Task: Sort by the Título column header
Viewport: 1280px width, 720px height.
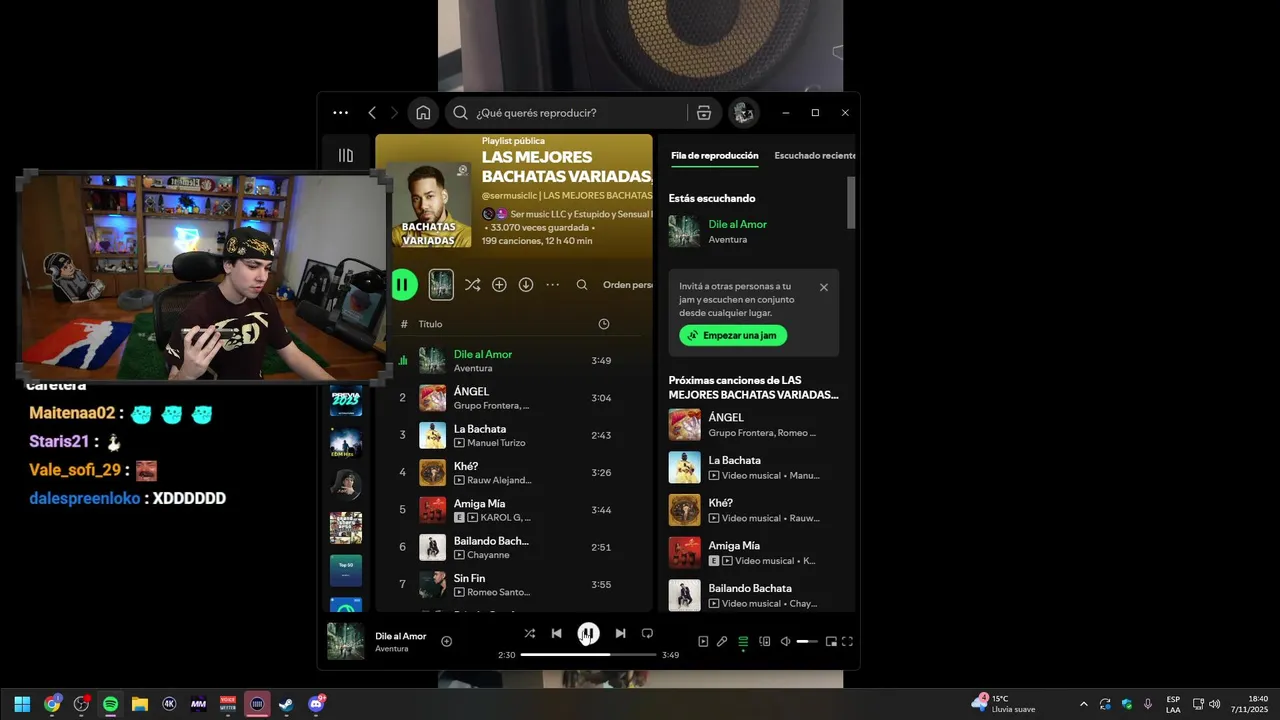Action: [x=430, y=324]
